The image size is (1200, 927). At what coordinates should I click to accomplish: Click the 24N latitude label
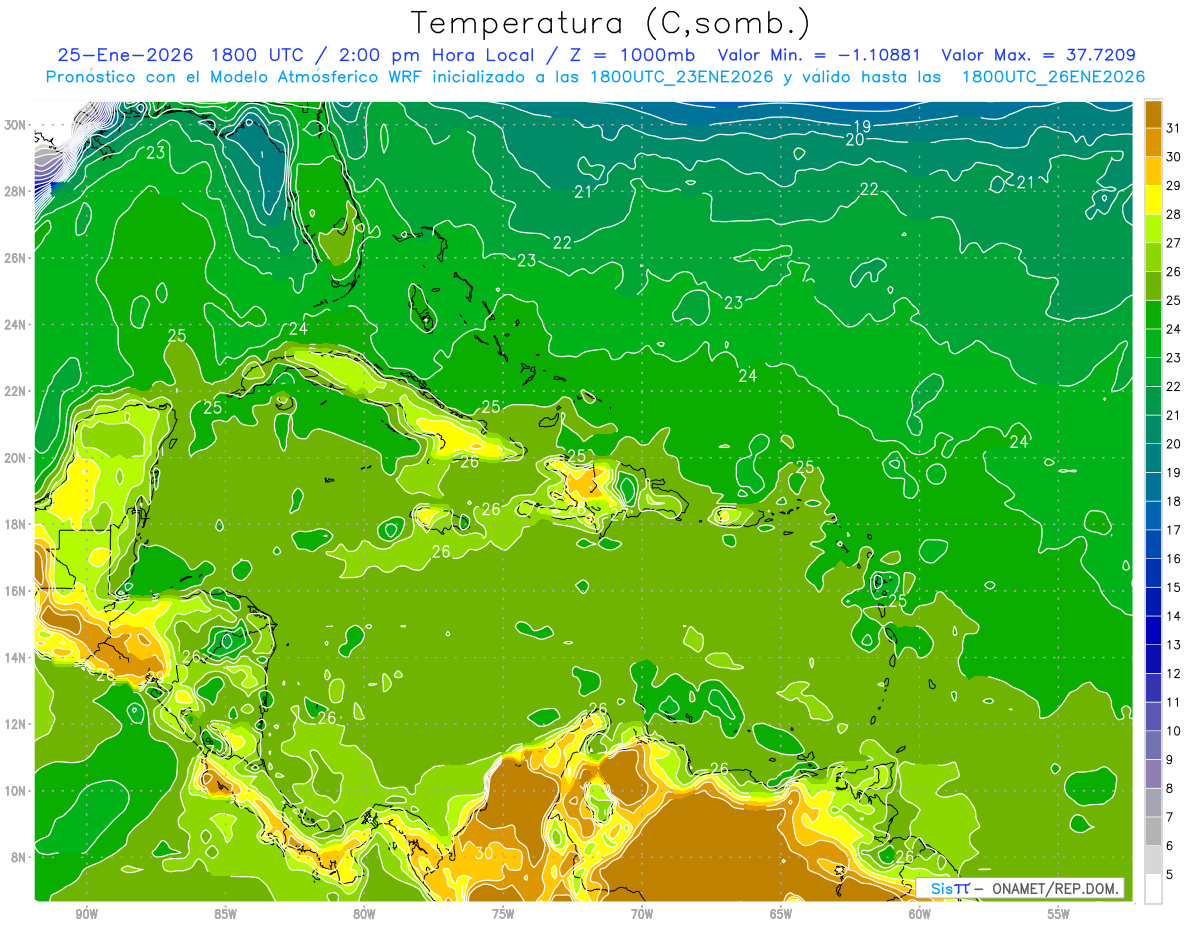[16, 325]
